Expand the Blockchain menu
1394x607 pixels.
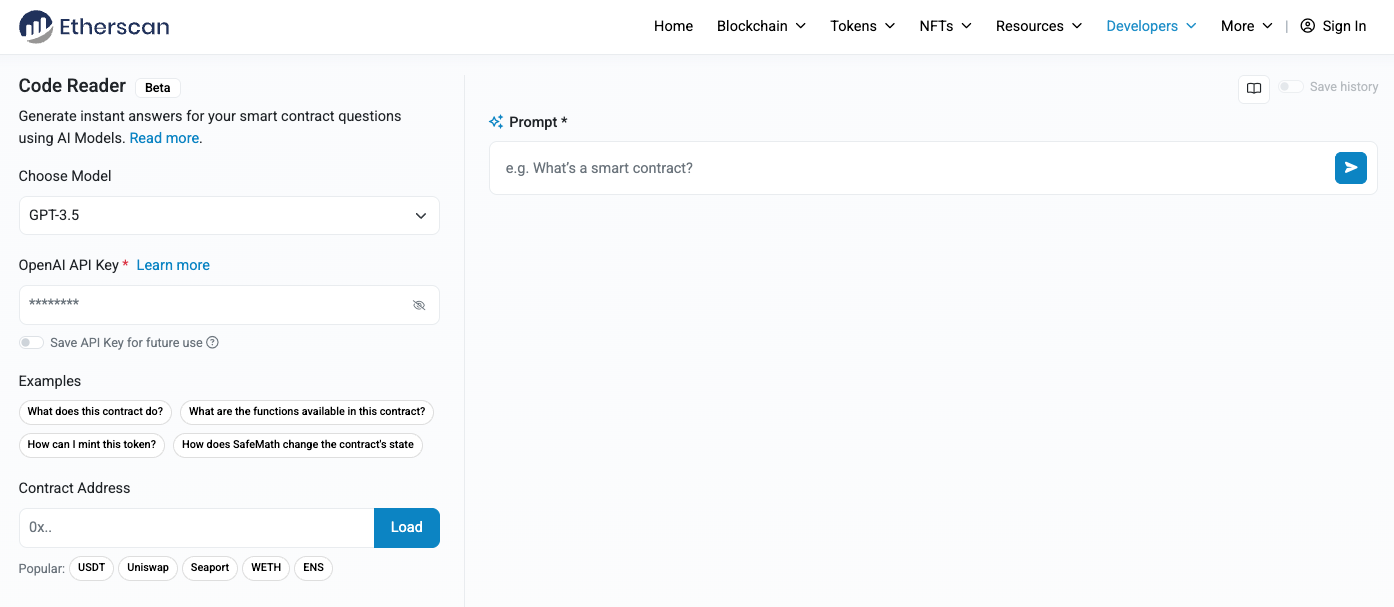click(x=761, y=26)
